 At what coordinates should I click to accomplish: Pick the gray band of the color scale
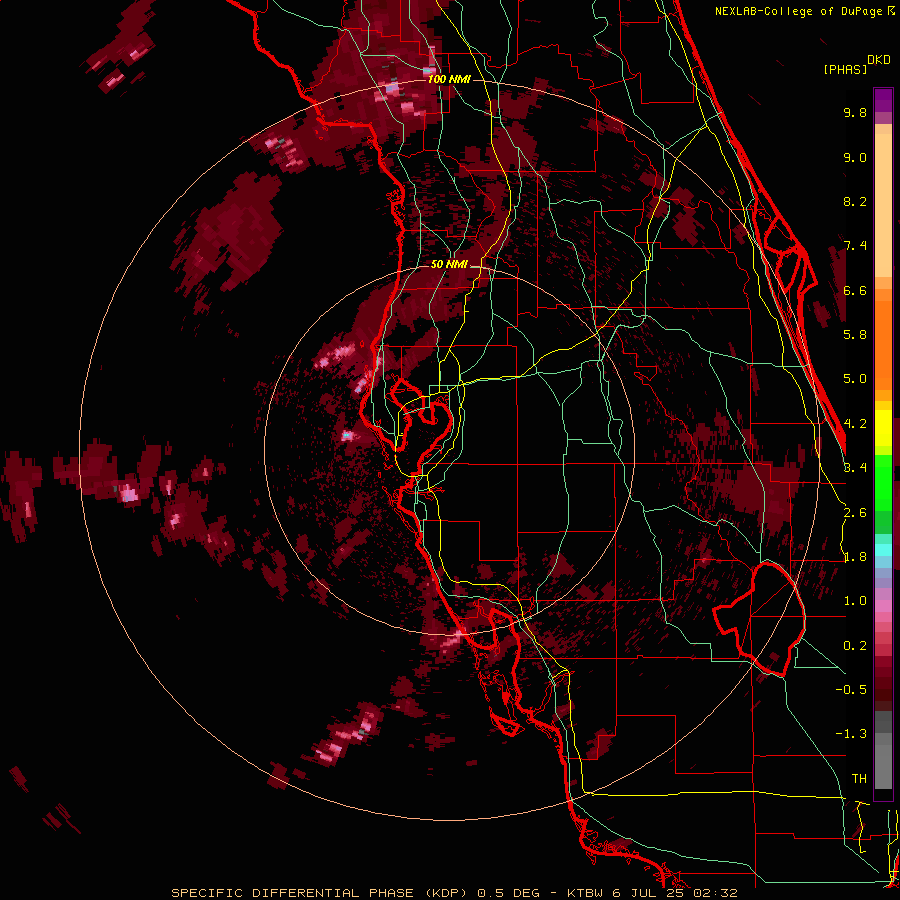pos(883,750)
